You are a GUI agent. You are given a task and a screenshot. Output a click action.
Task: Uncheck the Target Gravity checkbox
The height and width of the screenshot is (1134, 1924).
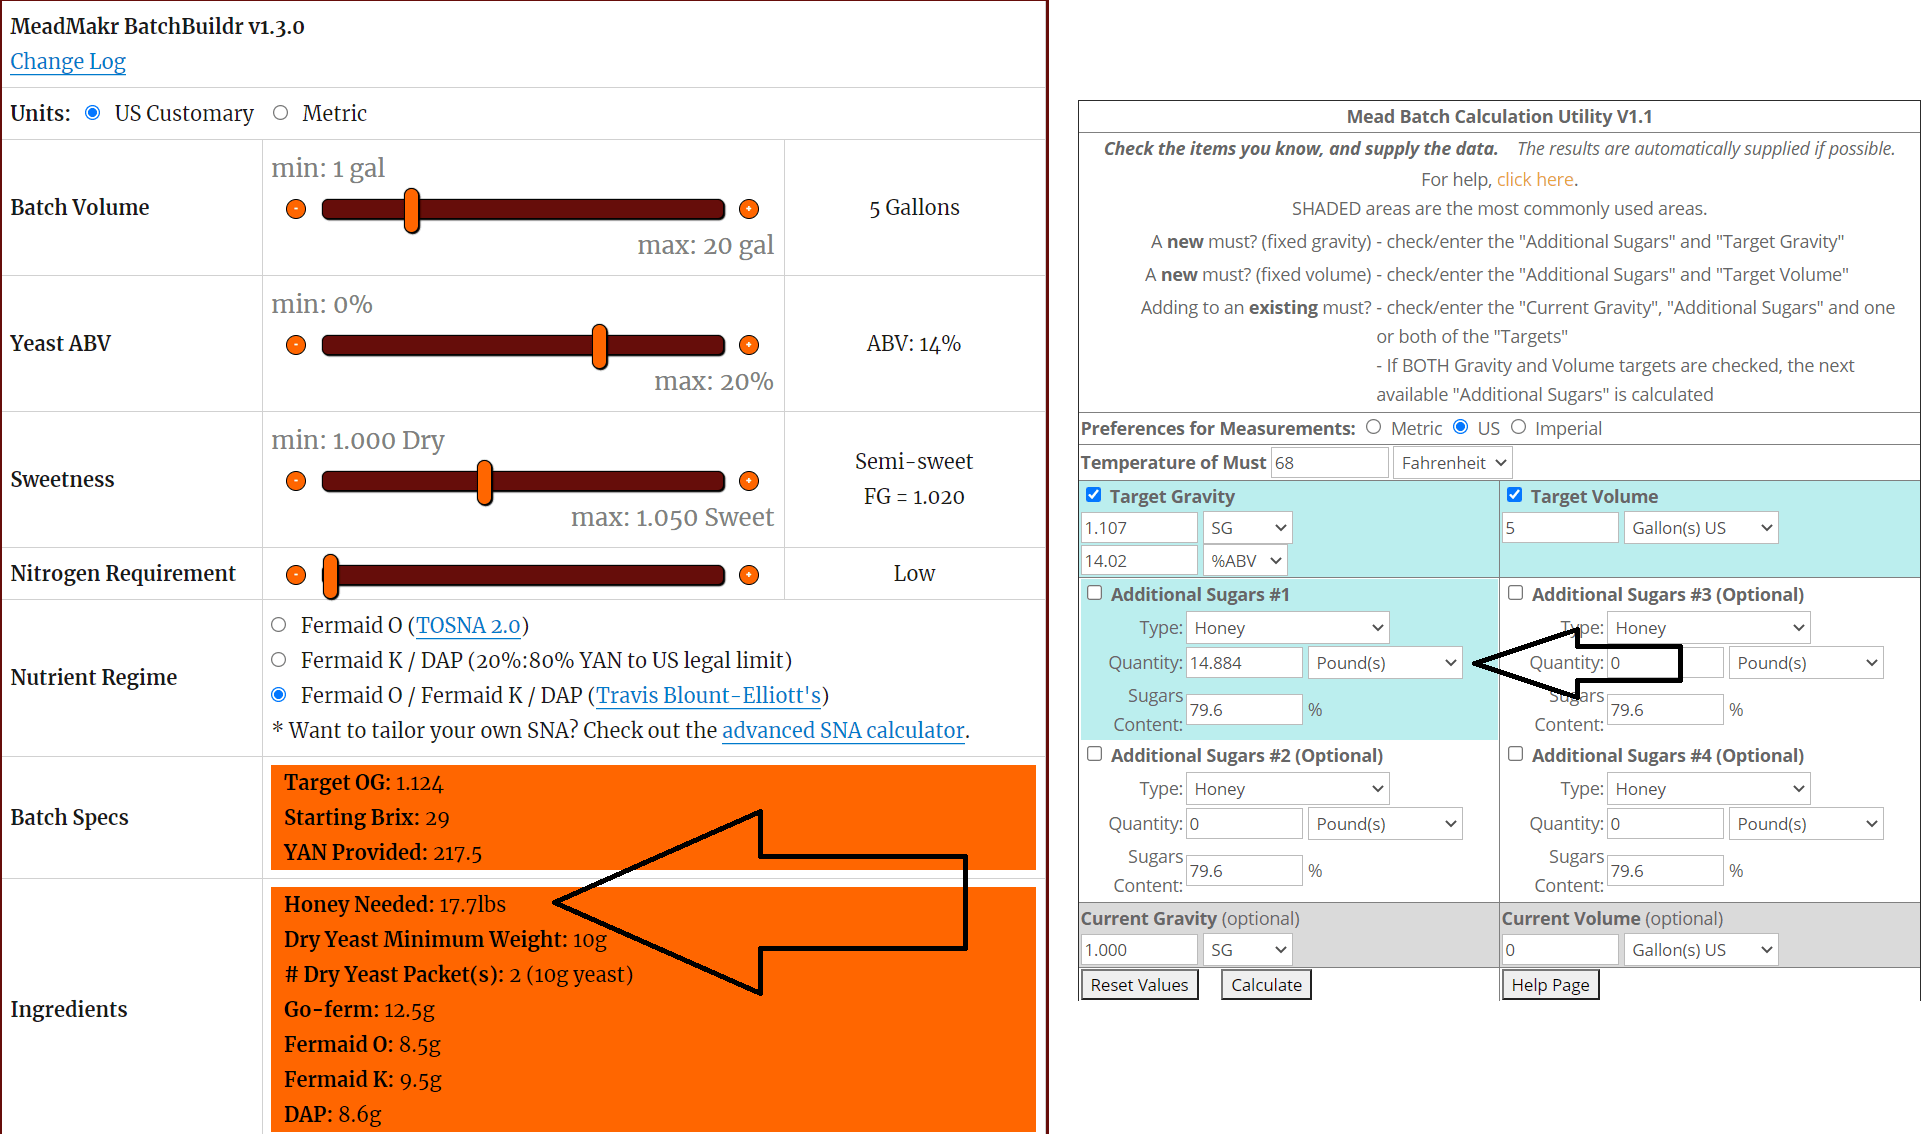point(1094,494)
